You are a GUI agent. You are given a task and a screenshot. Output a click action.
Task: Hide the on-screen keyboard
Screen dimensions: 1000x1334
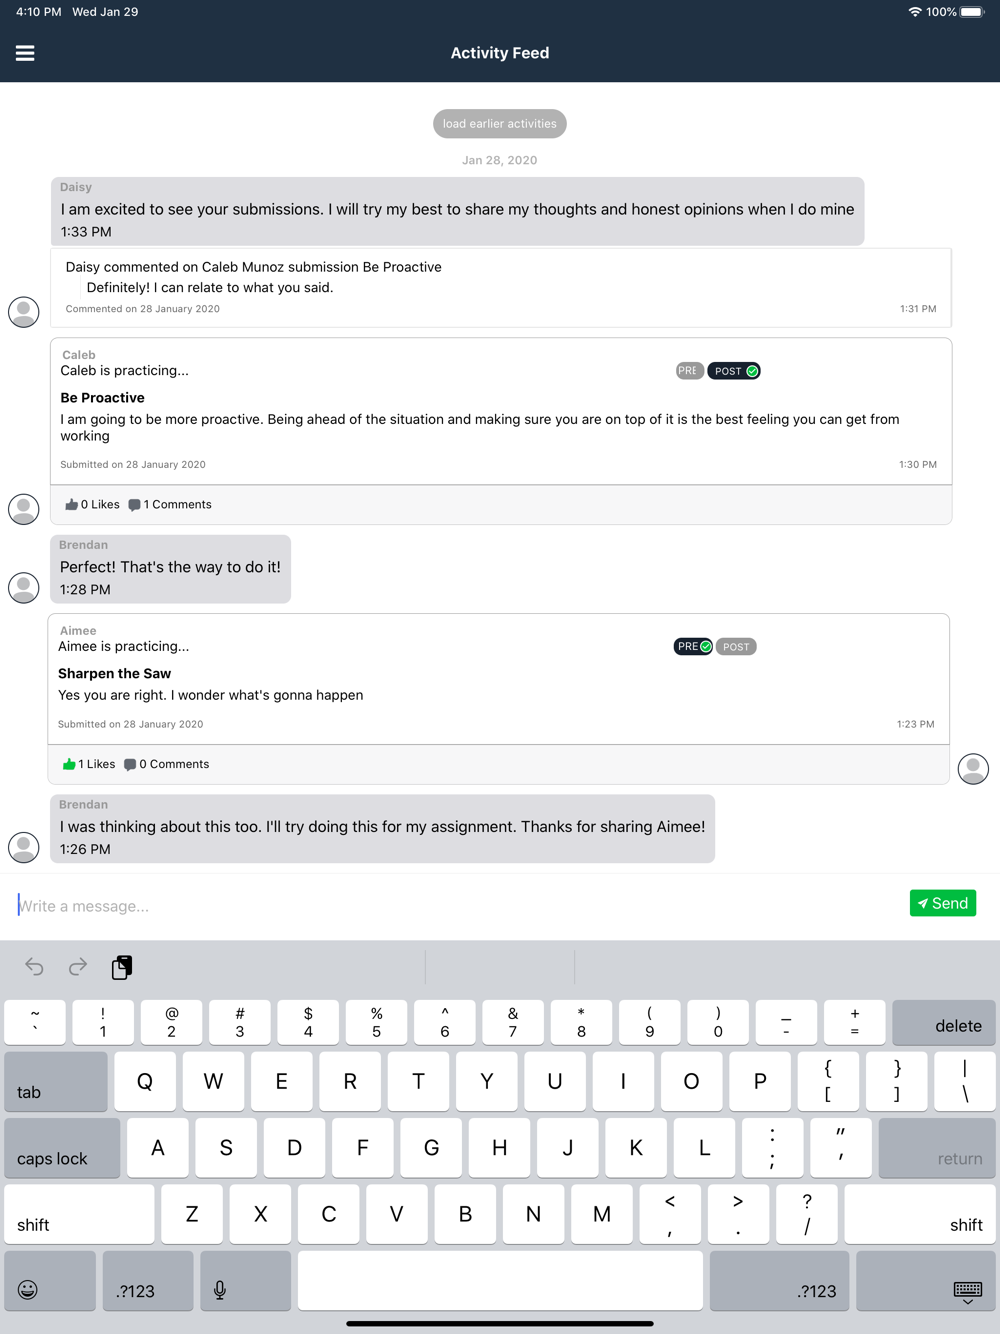tap(967, 1291)
